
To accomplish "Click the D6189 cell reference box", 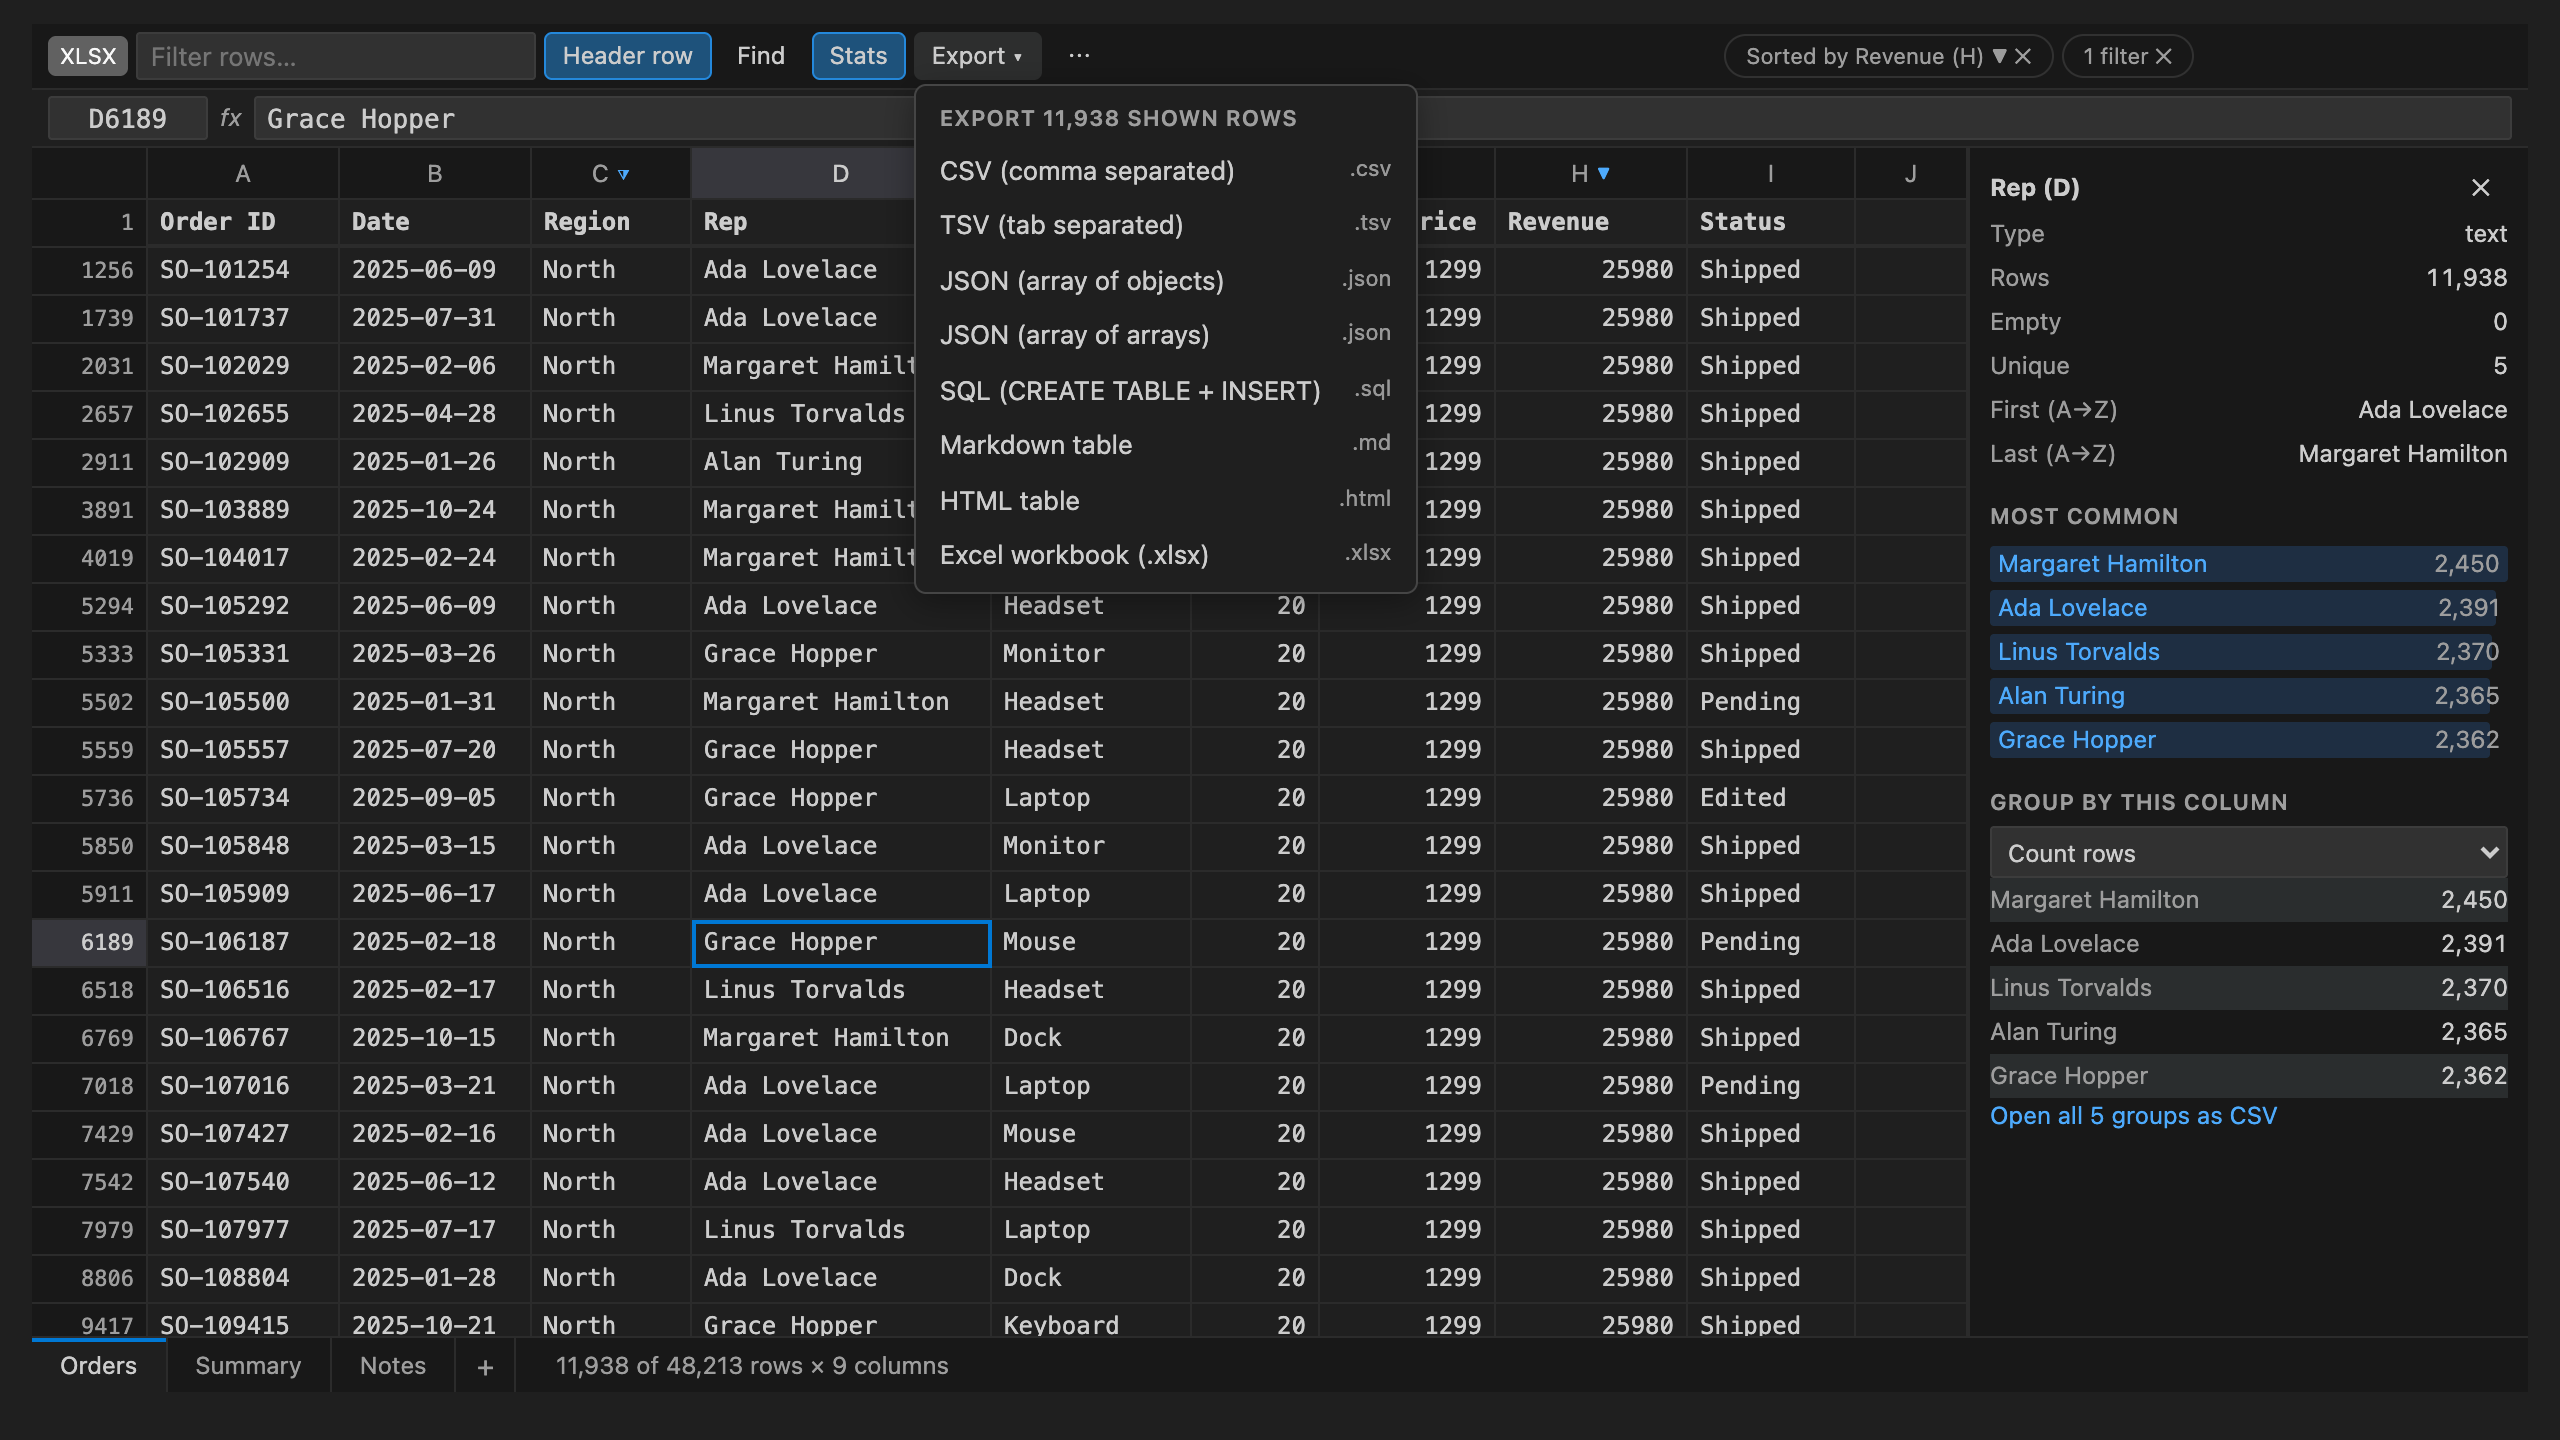I will (x=127, y=119).
